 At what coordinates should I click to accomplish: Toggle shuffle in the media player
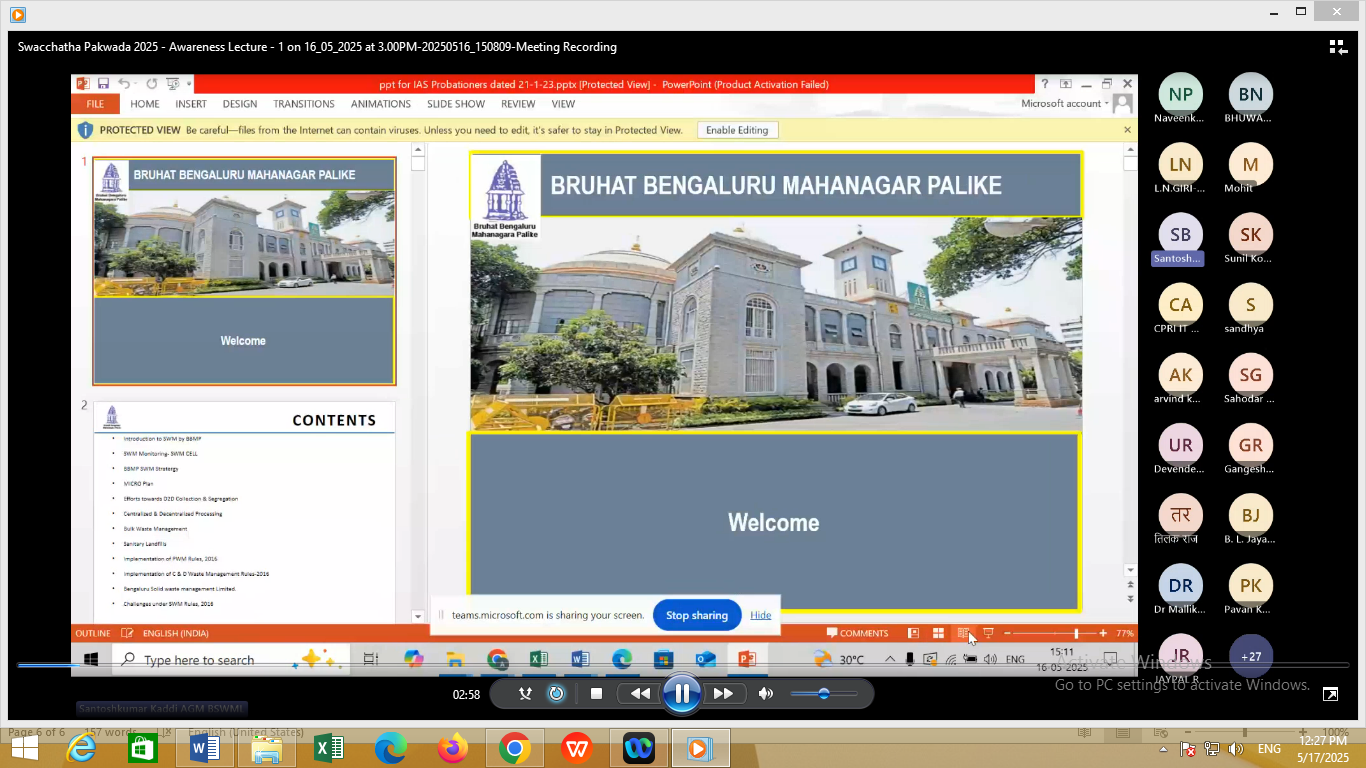coord(525,693)
